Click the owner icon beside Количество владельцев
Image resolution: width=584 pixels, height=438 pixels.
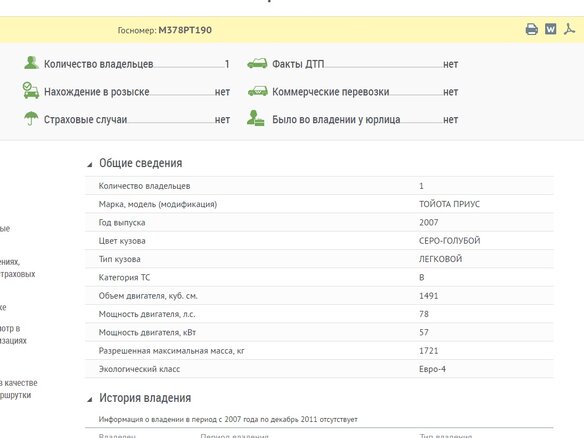[31, 63]
